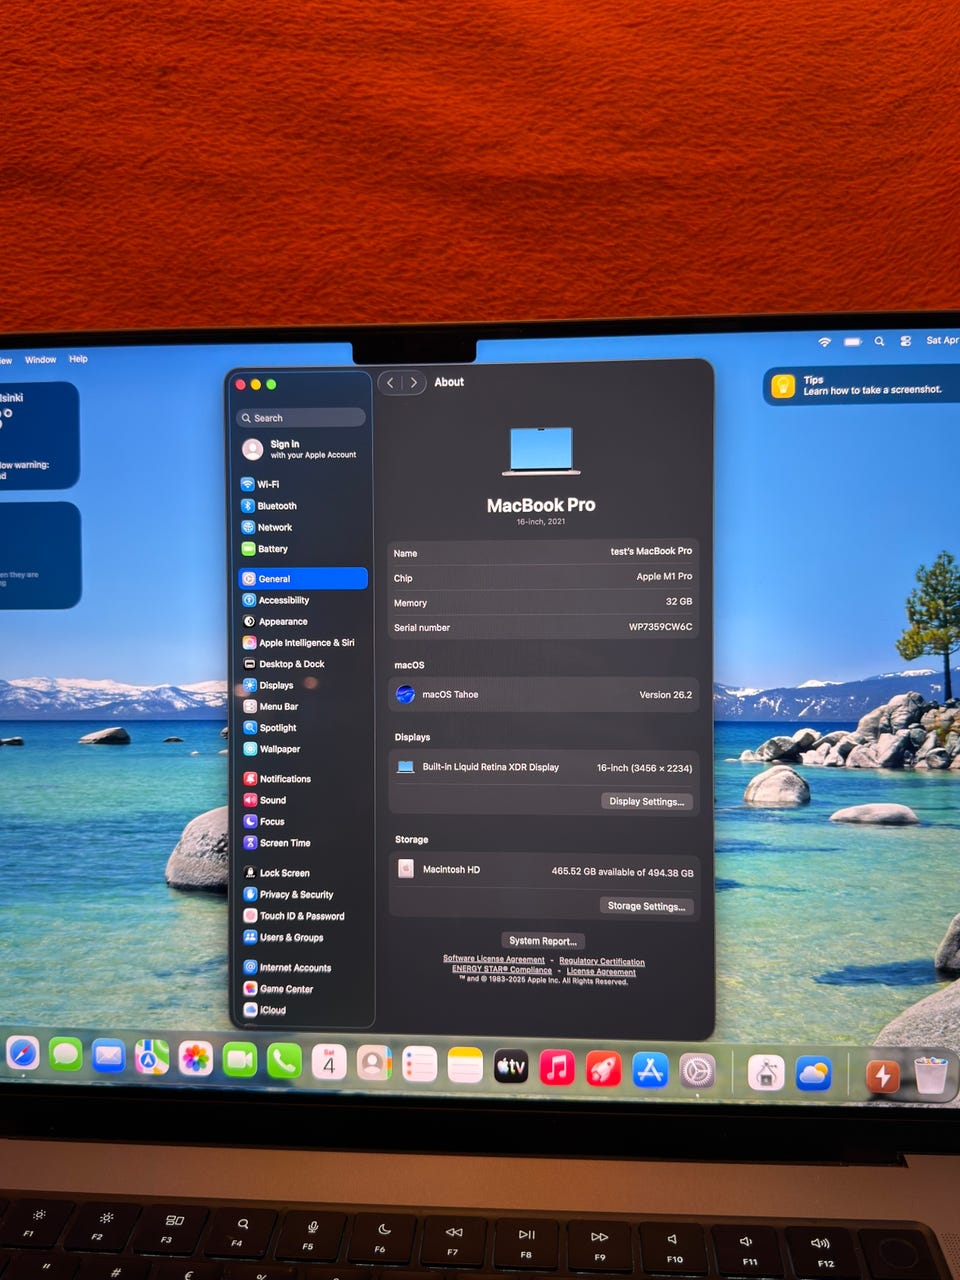Open the Regulatory Certification link
Image resolution: width=960 pixels, height=1280 pixels.
(x=602, y=962)
